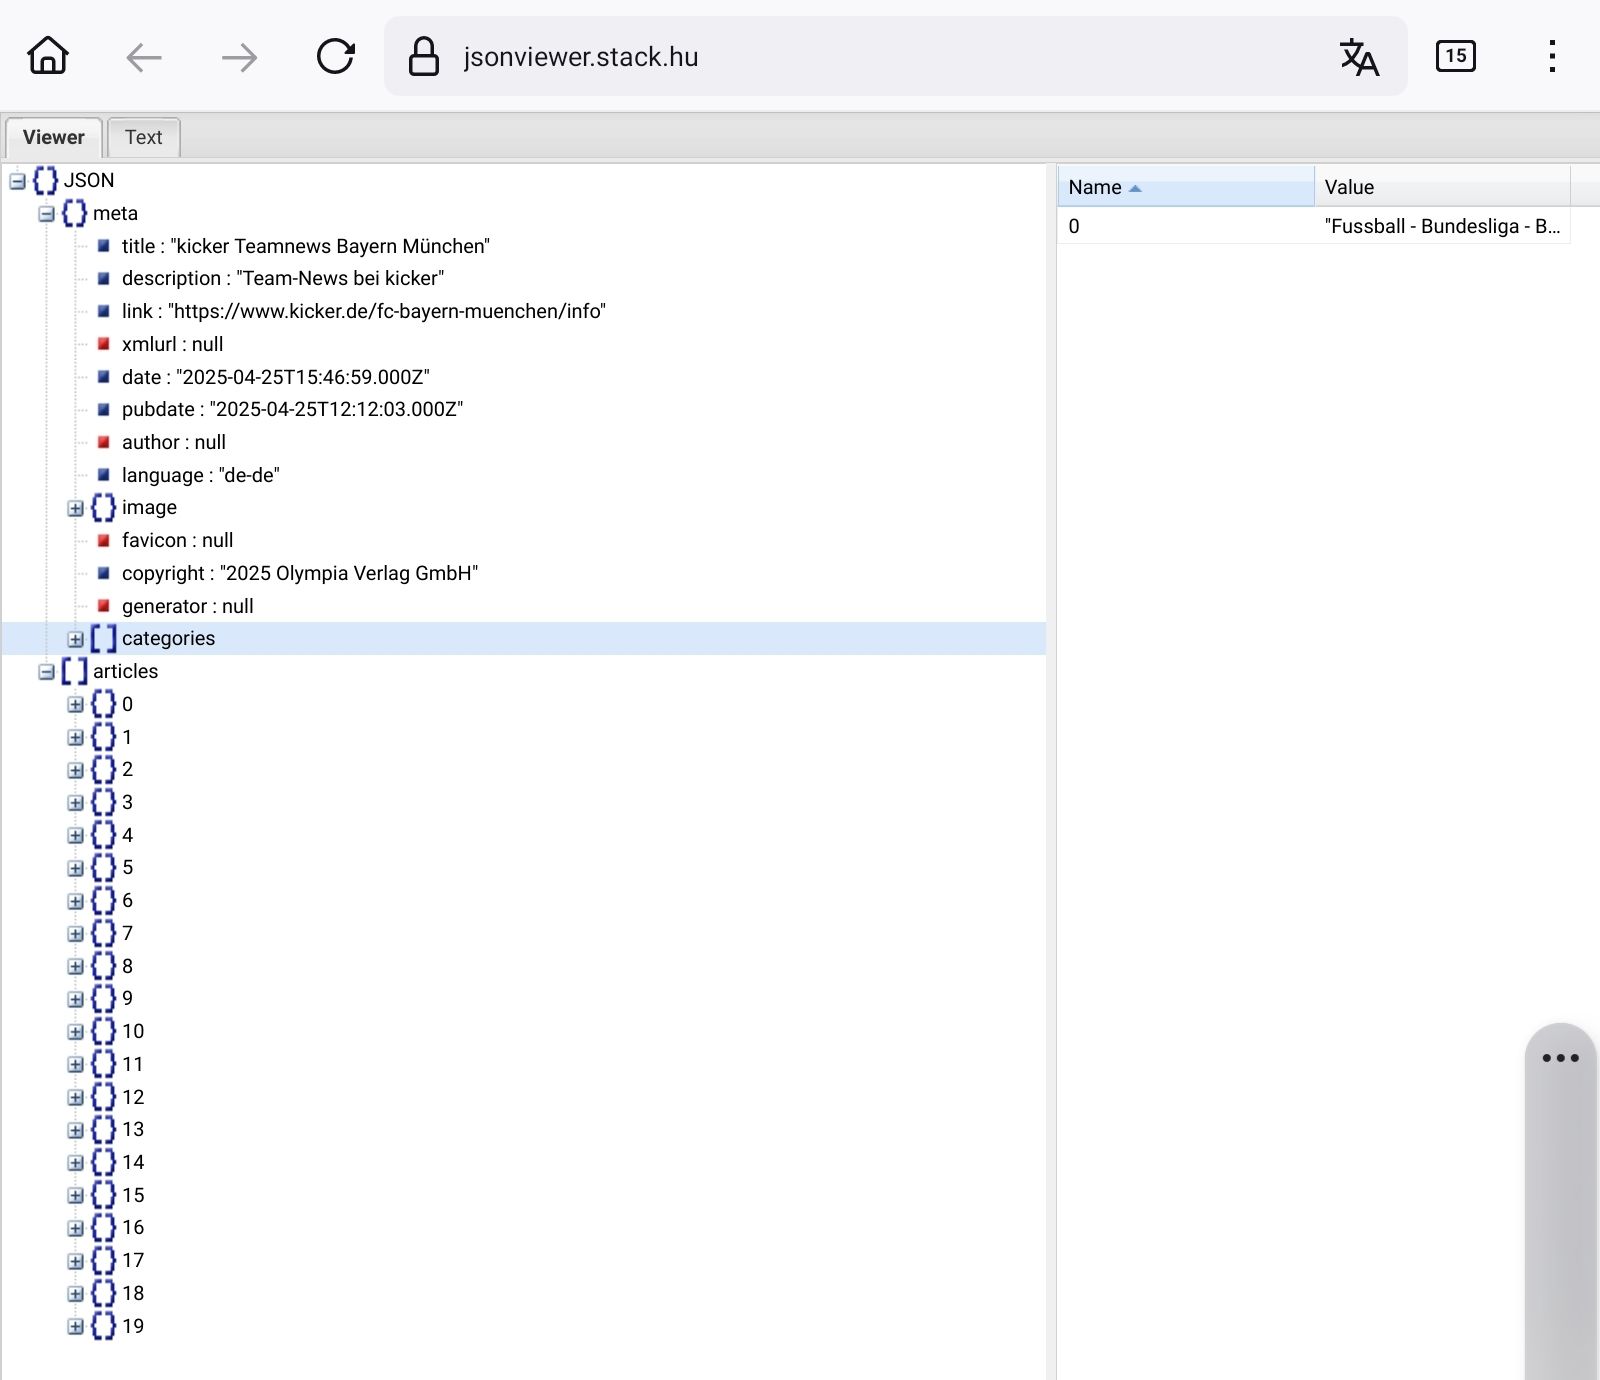The height and width of the screenshot is (1380, 1600).
Task: Collapse the root JSON node
Action: tap(17, 181)
